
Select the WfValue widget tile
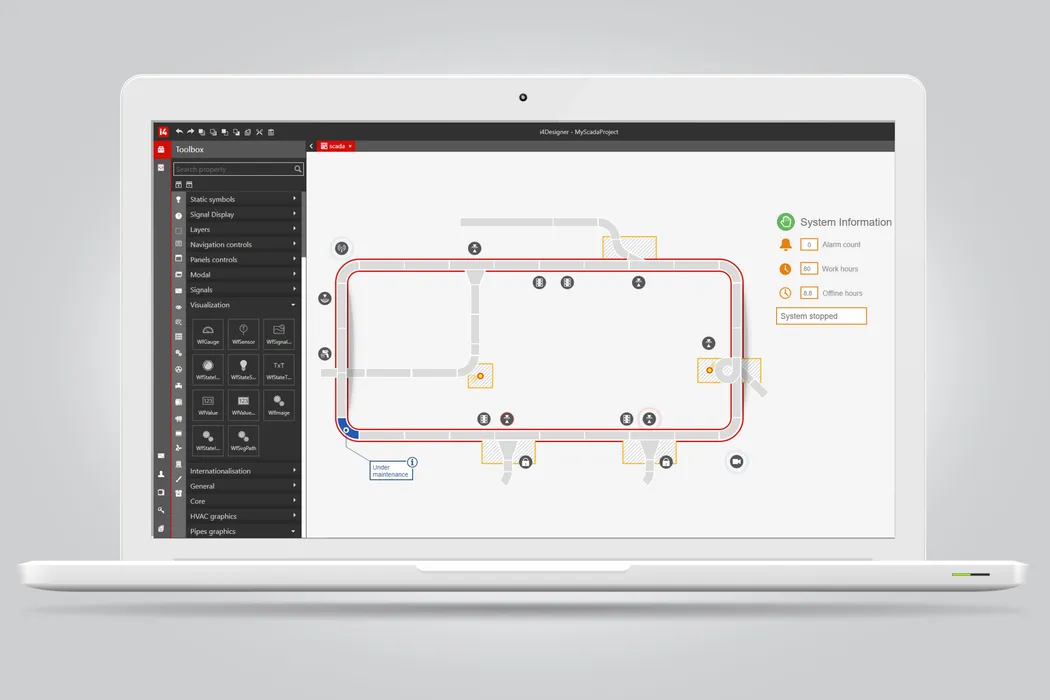(x=208, y=405)
